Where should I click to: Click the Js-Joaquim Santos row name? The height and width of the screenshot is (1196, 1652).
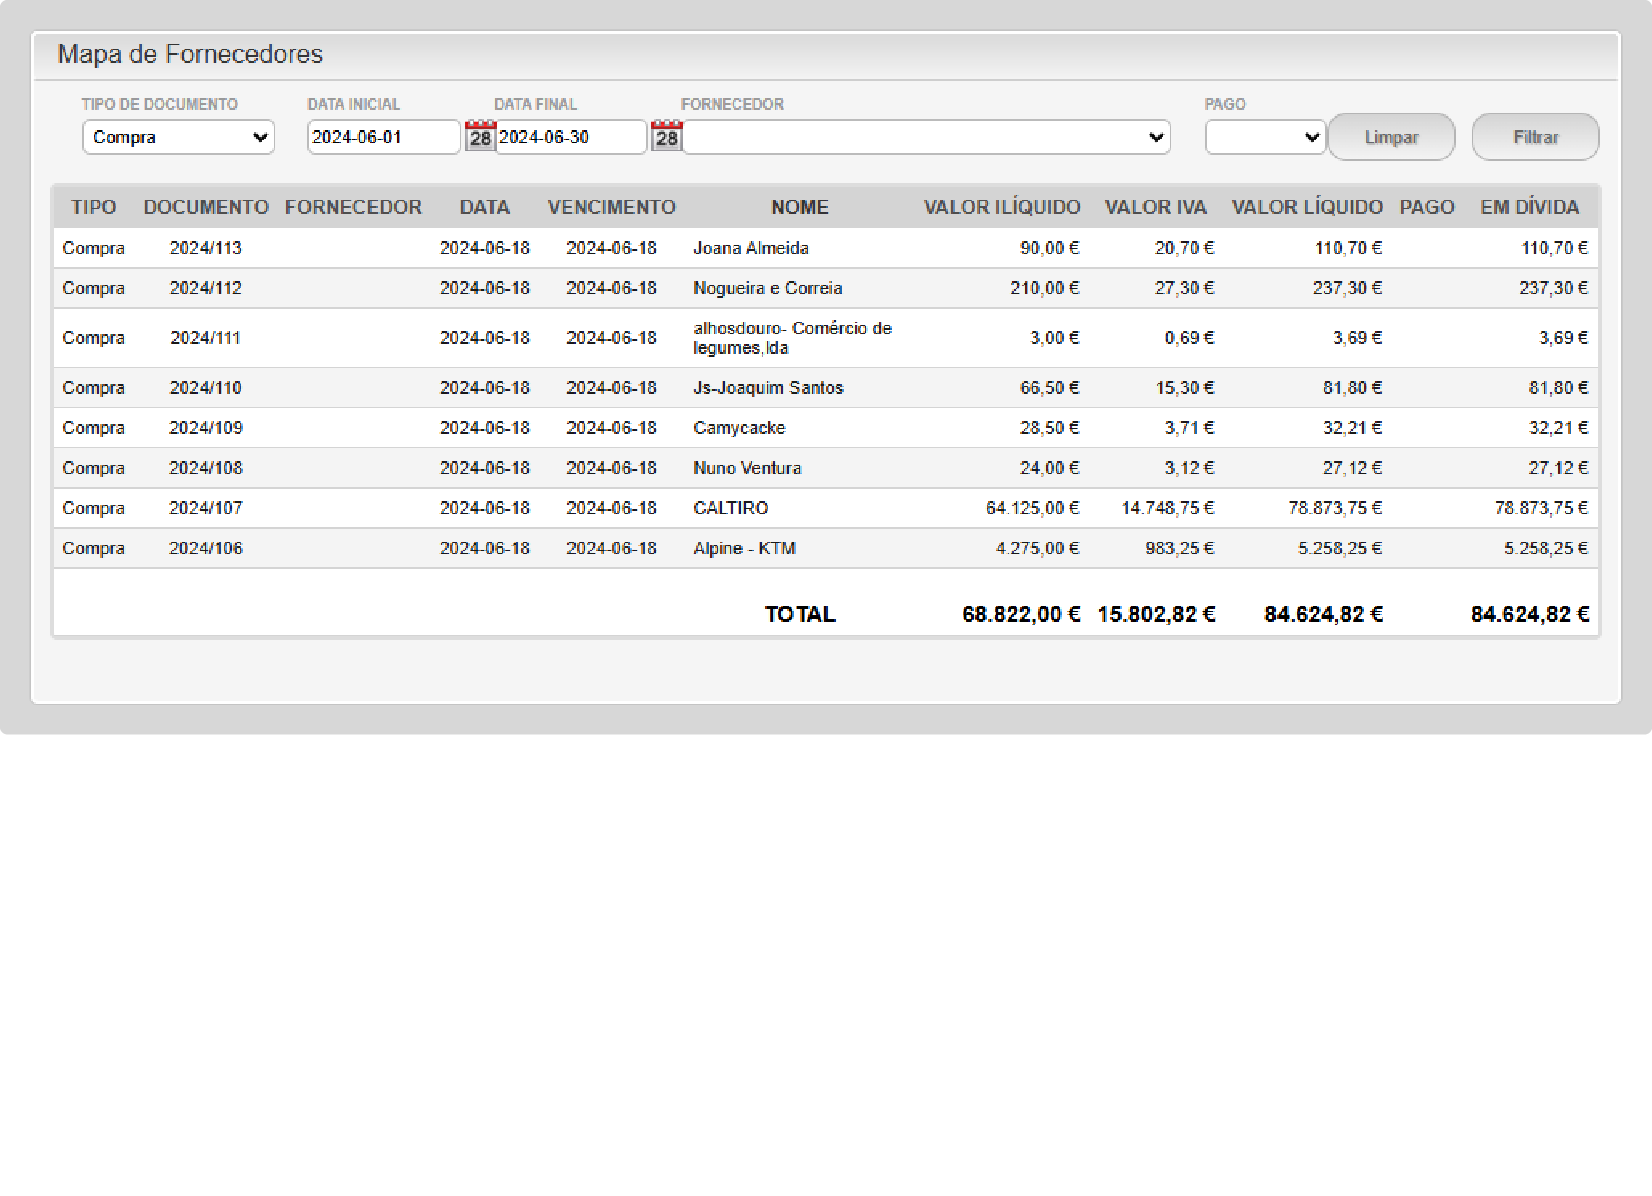pyautogui.click(x=767, y=388)
